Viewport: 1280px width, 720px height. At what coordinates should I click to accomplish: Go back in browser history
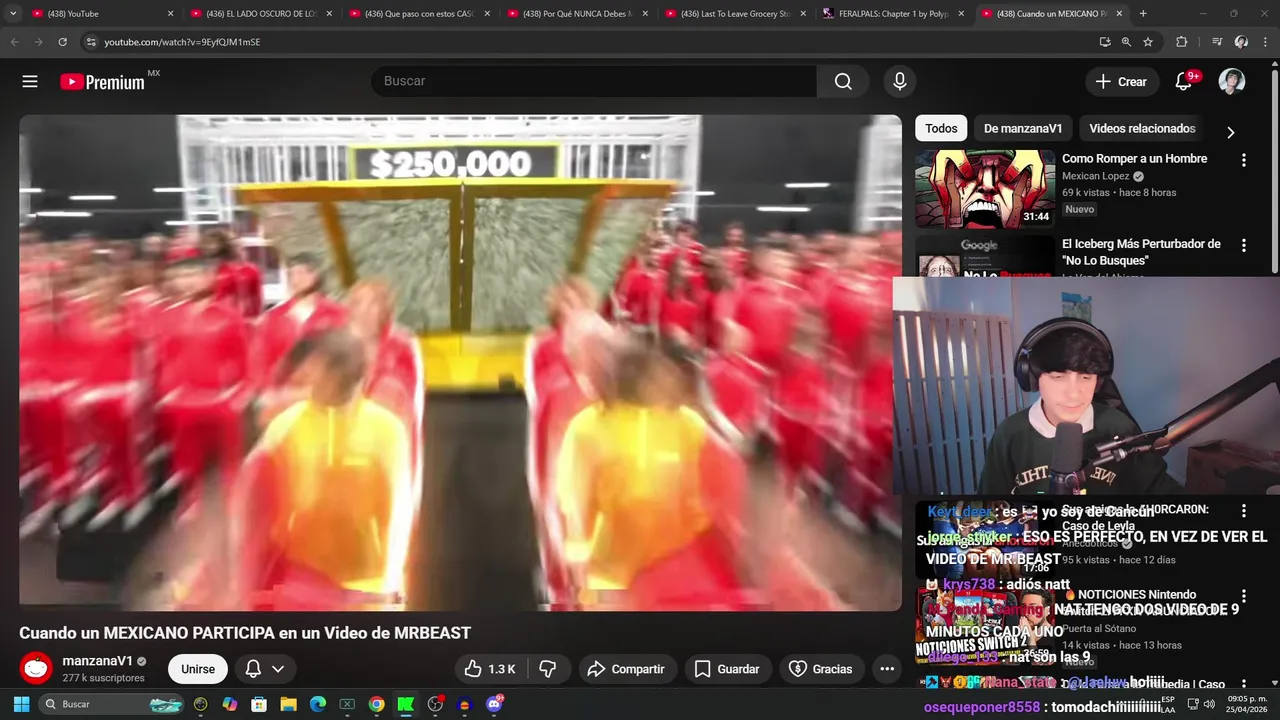[x=14, y=42]
